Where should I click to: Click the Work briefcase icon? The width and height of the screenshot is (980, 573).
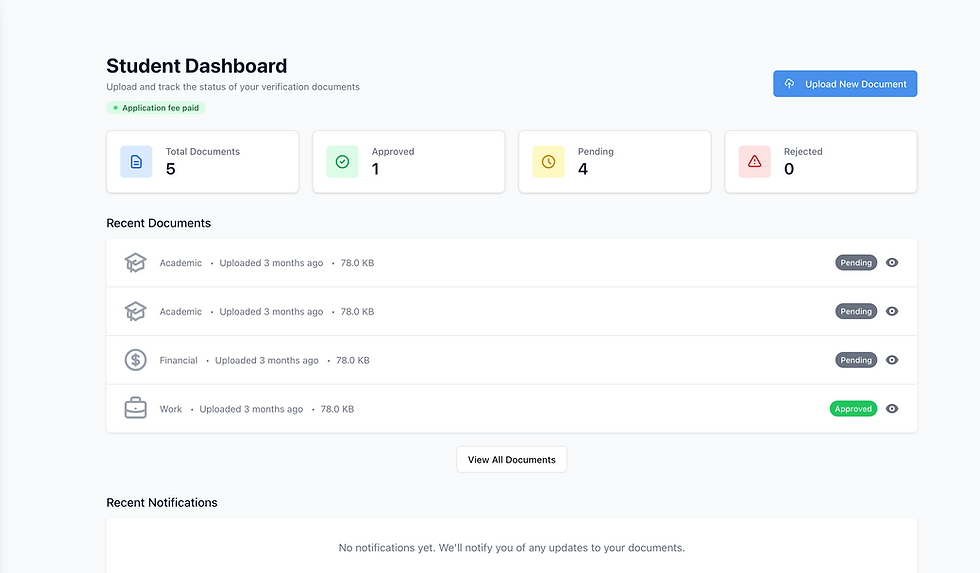click(136, 409)
